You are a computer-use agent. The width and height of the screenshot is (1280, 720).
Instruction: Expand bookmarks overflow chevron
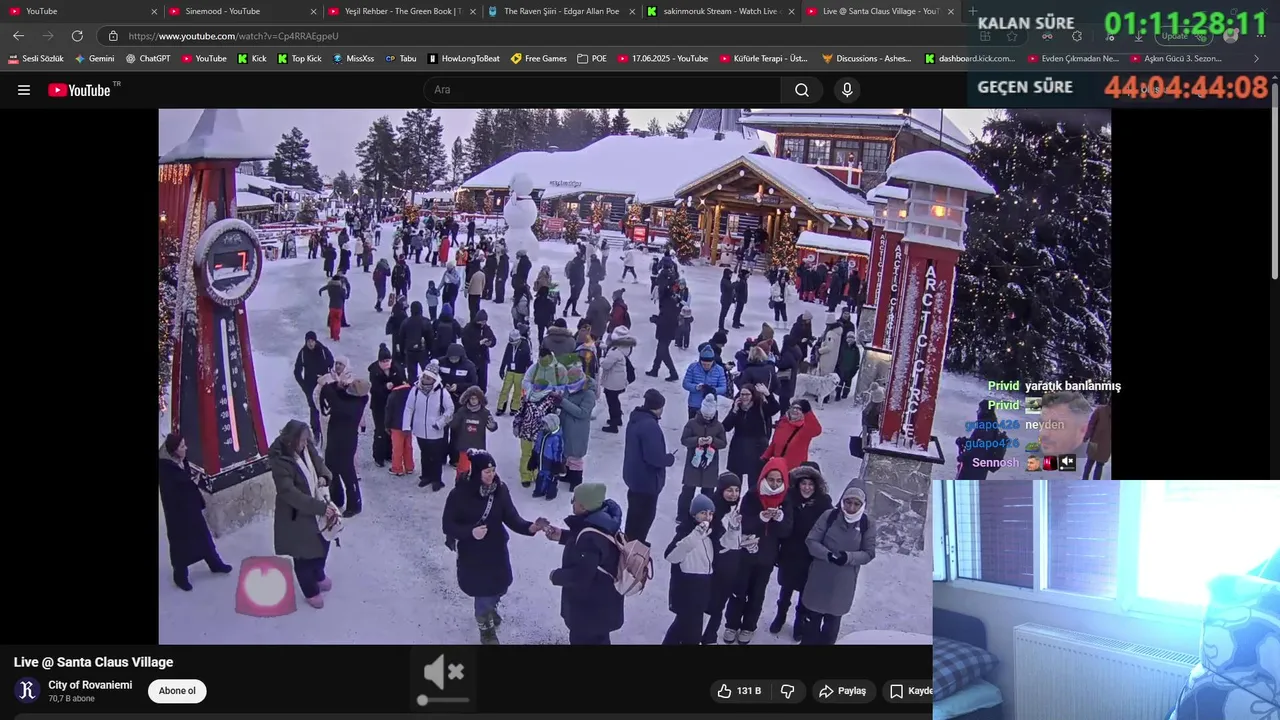click(x=1257, y=59)
